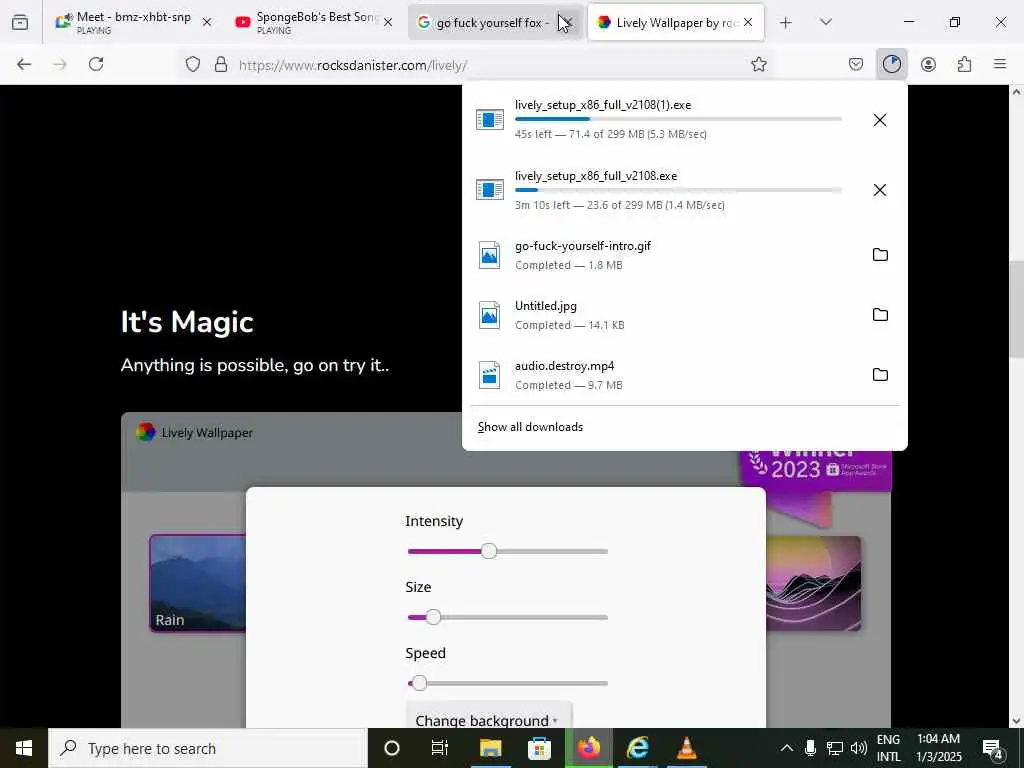Open the Action Center notifications
Viewport: 1024px width, 768px height.
[x=993, y=749]
